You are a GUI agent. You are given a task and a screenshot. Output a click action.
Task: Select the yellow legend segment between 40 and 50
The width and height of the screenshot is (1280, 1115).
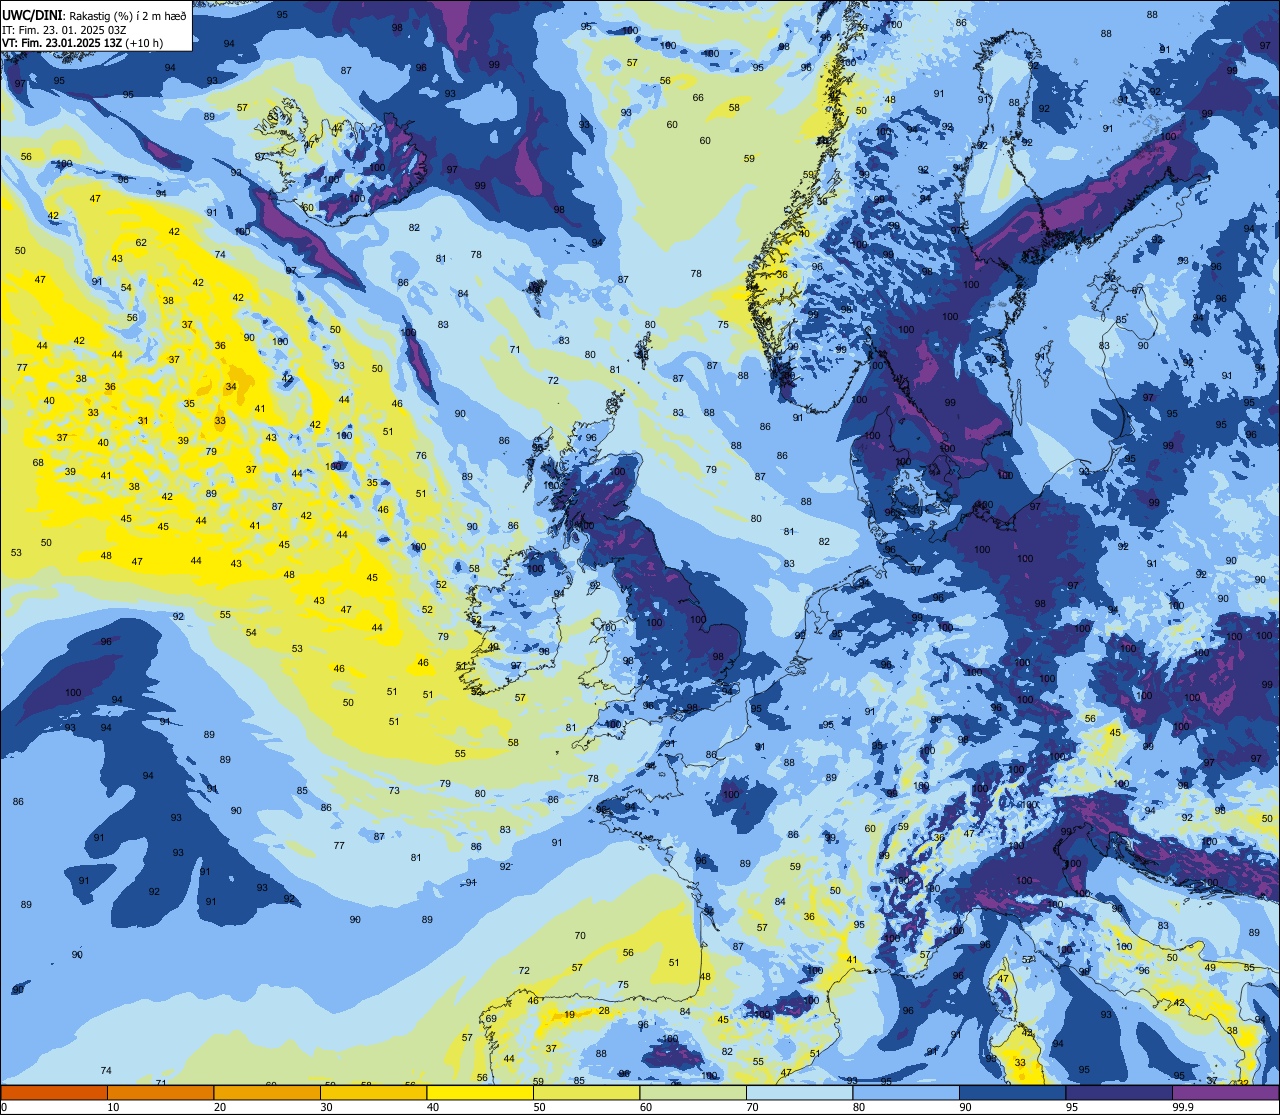point(480,1092)
